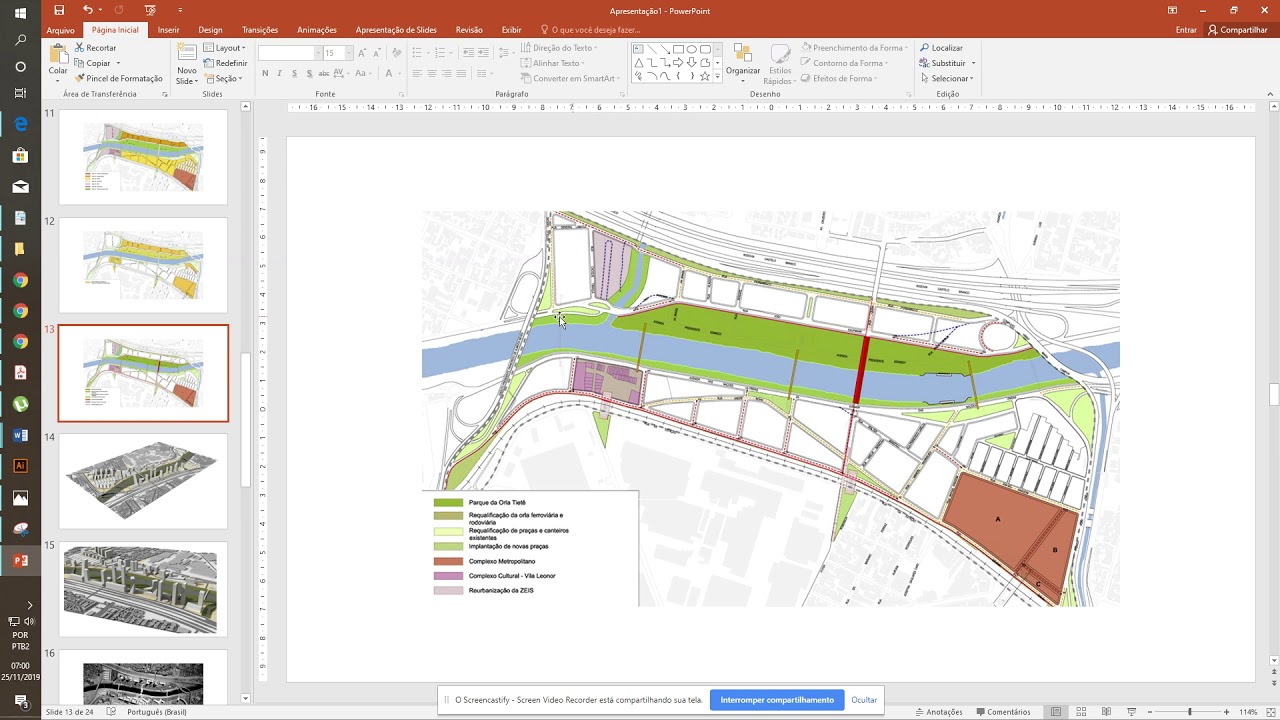Viewport: 1280px width, 720px height.
Task: Select the rectangle shape in shapes gallery
Action: [678, 49]
